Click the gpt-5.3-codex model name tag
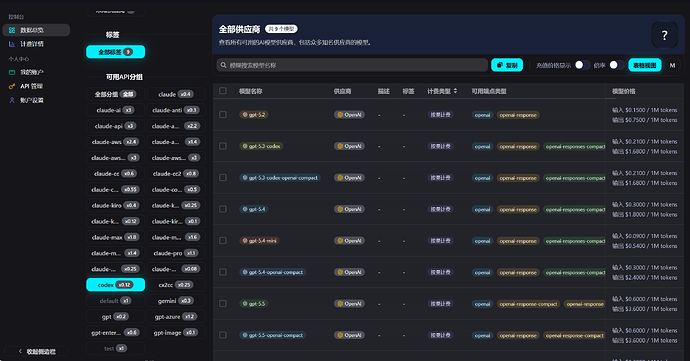 [x=261, y=146]
